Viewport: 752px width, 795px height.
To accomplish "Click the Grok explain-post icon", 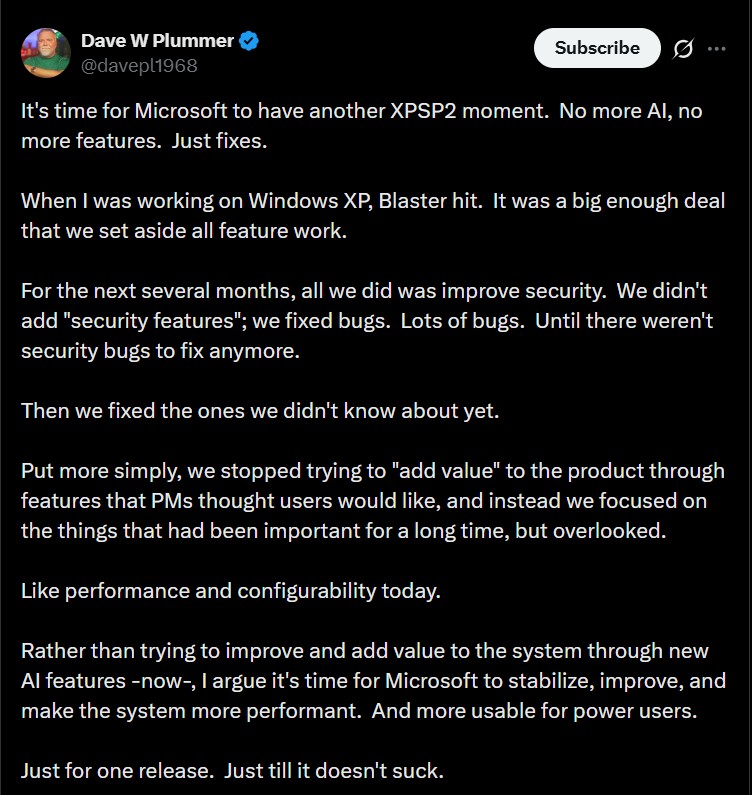I will click(683, 48).
